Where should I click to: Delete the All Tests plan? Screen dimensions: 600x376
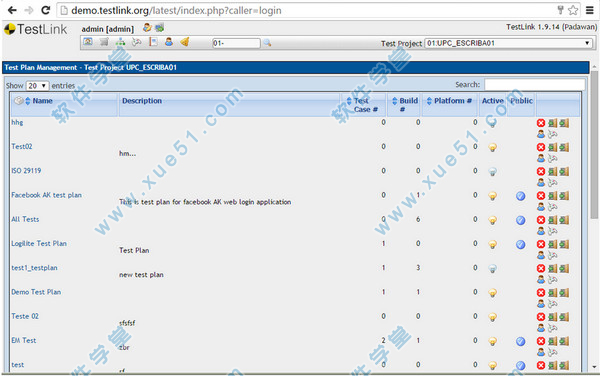pos(541,220)
